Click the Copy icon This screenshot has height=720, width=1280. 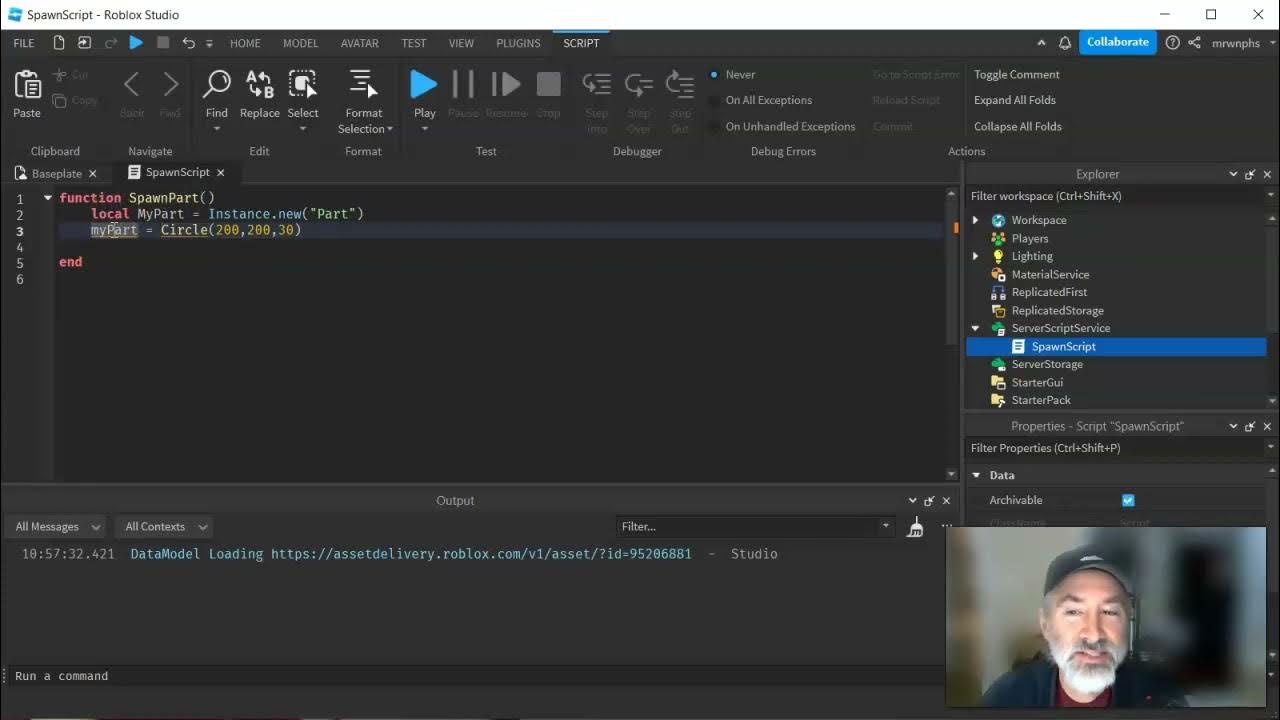tap(60, 100)
